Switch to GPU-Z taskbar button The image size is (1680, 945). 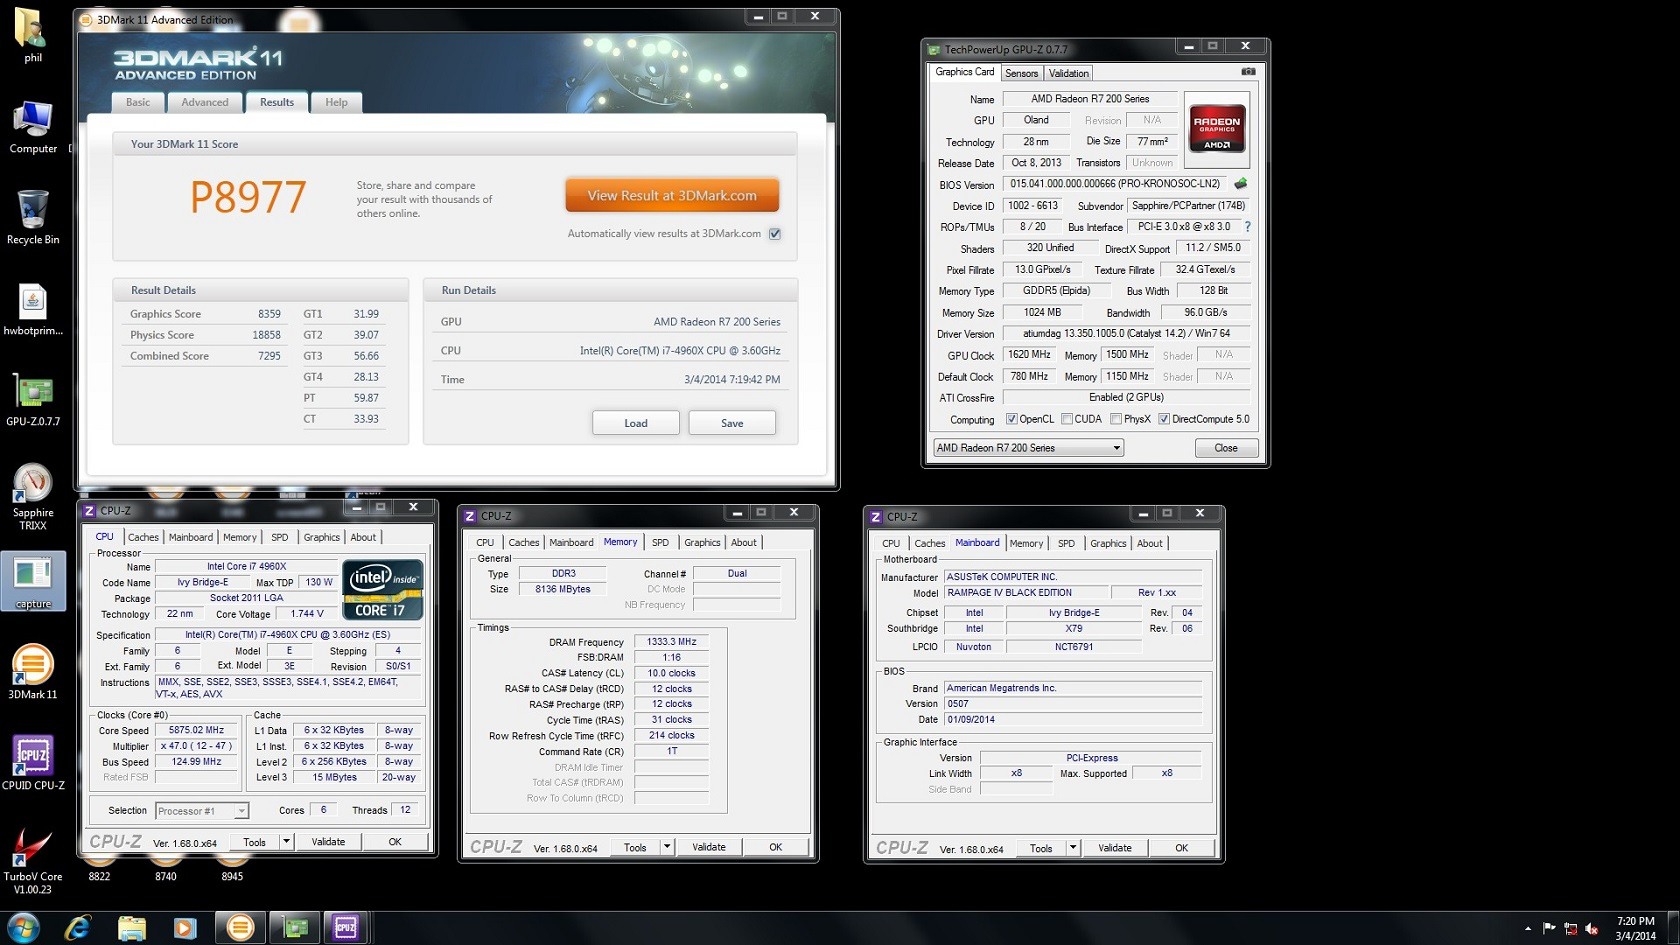pyautogui.click(x=295, y=928)
